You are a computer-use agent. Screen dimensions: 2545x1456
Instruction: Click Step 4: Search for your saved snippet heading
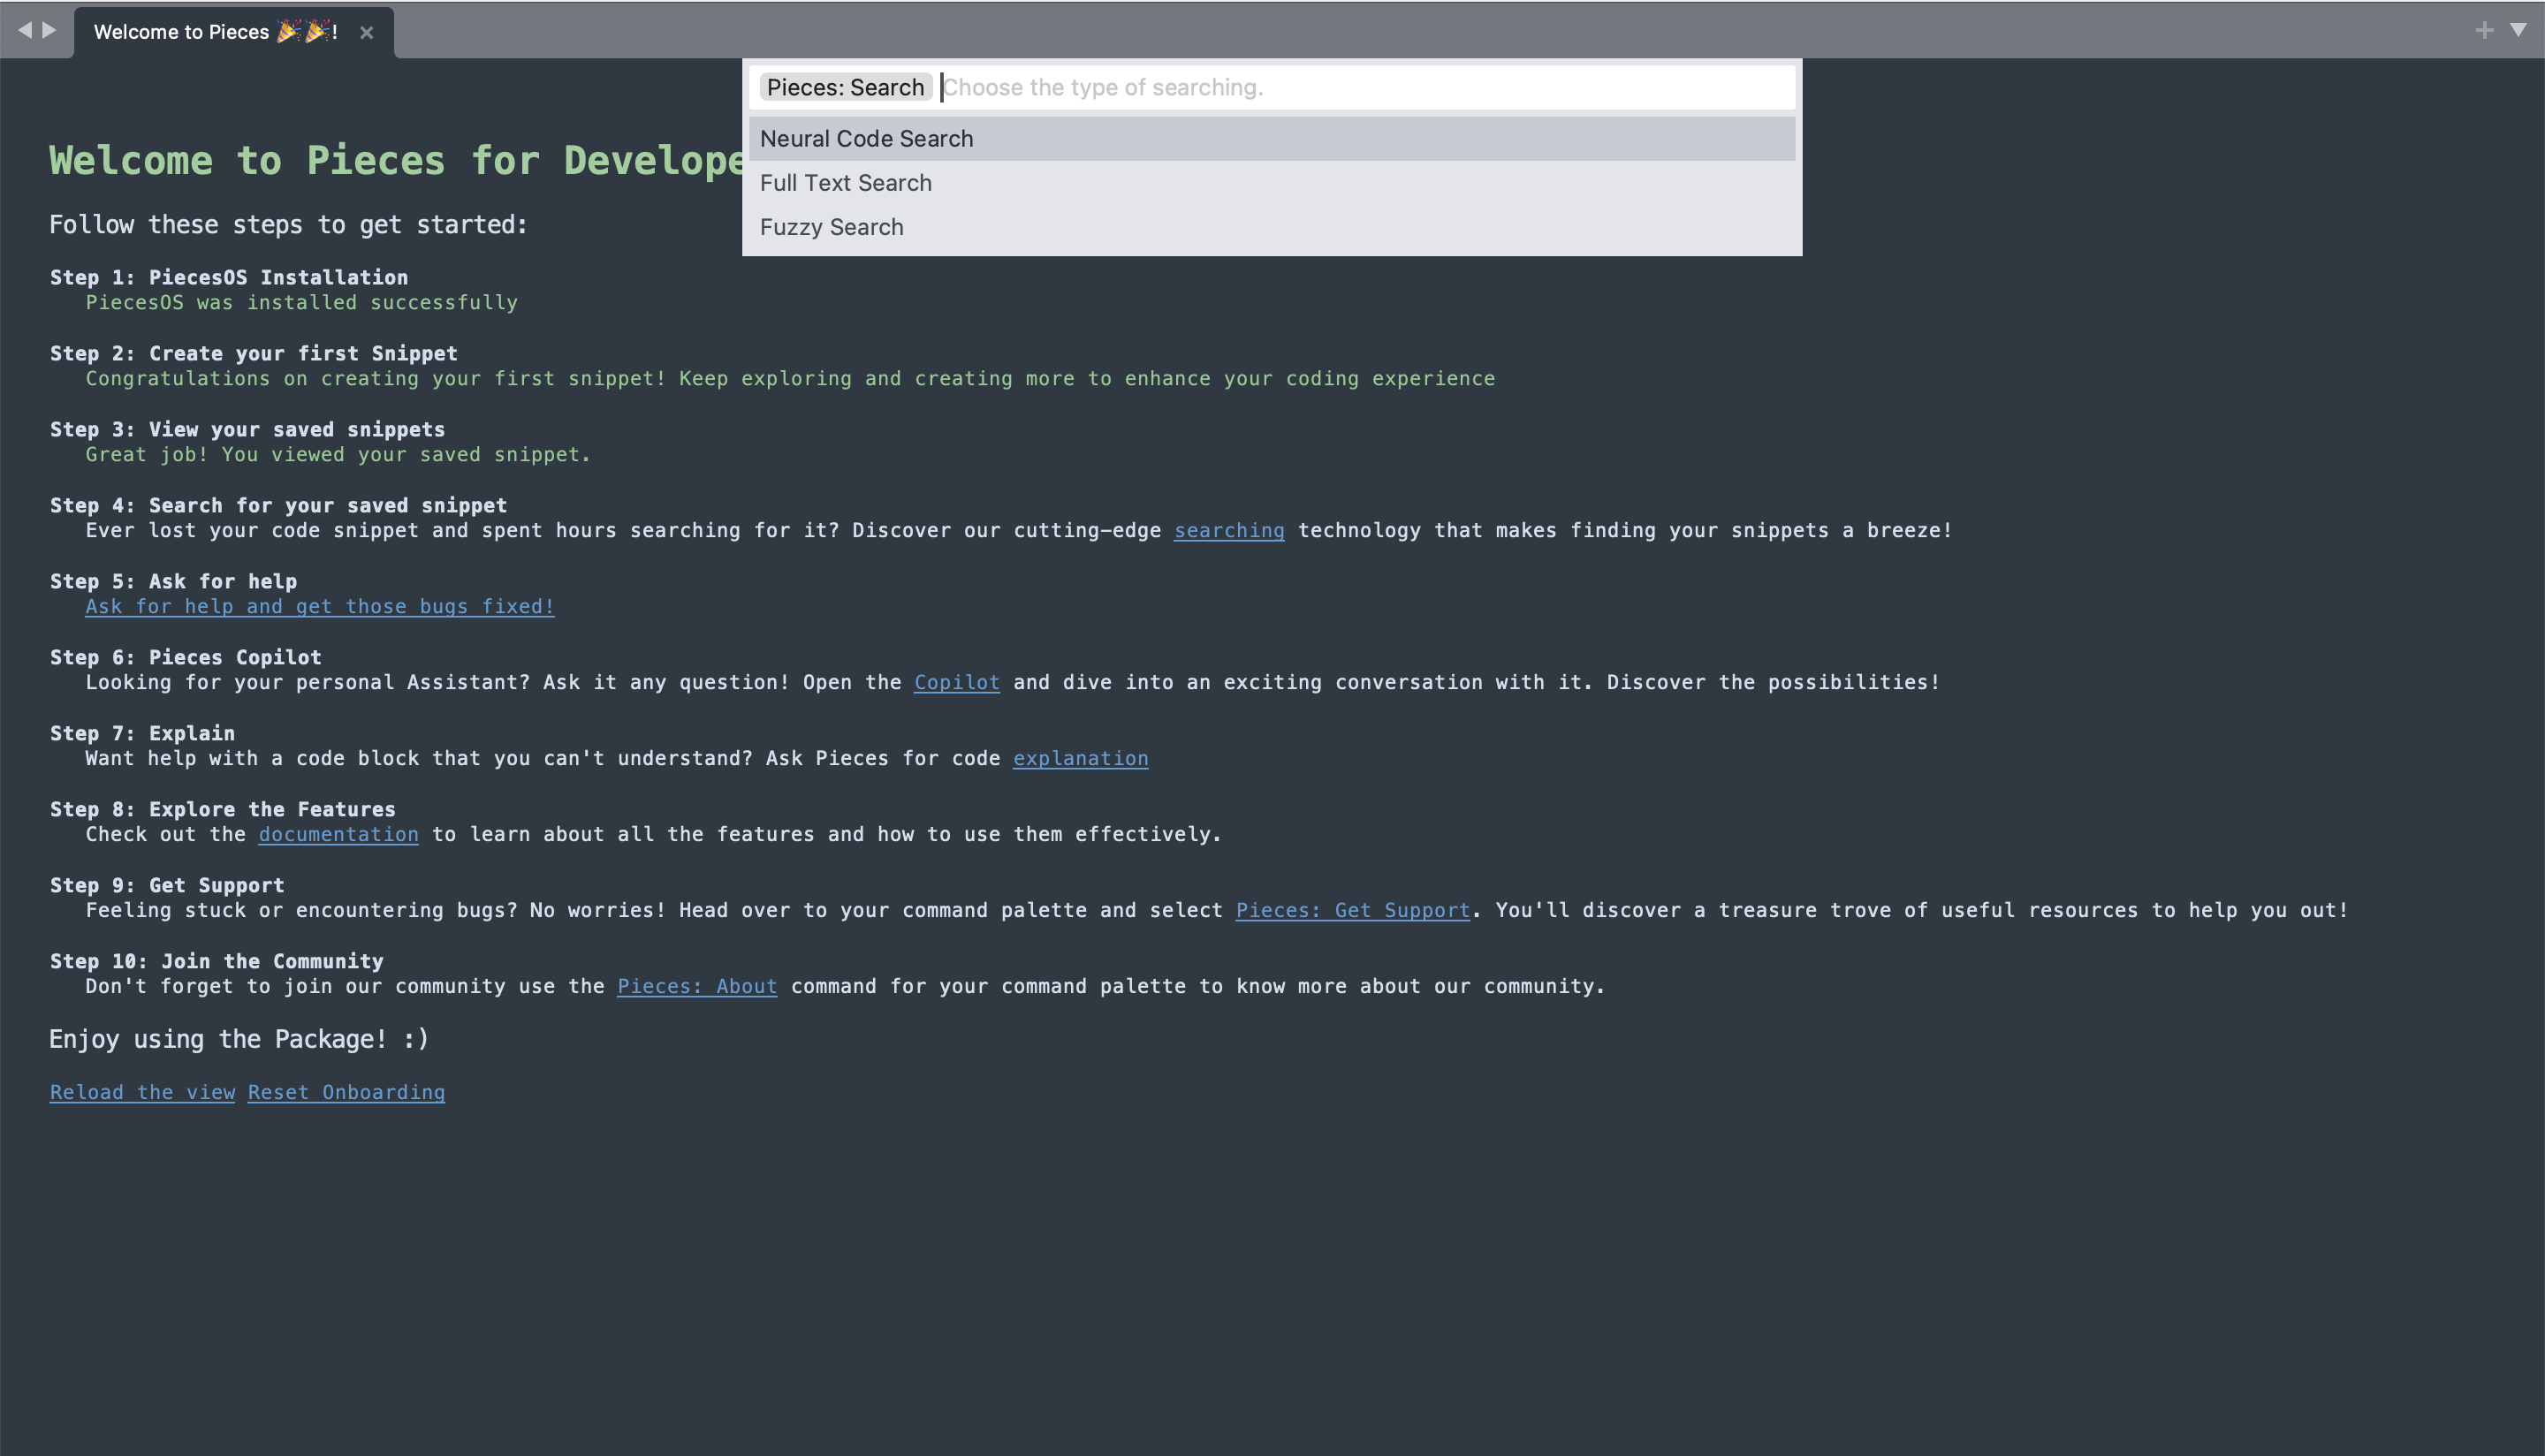pyautogui.click(x=279, y=505)
